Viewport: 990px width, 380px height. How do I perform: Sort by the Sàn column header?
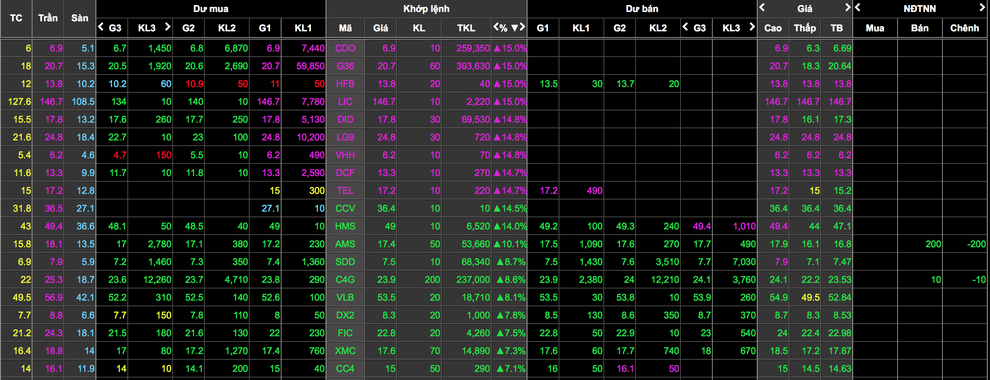pos(80,18)
